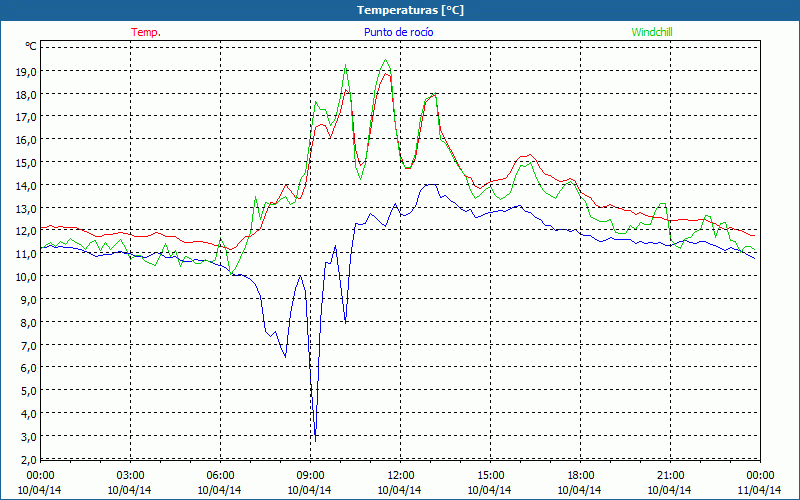
Task: Select the red "Temp." legend label
Action: pyautogui.click(x=146, y=32)
